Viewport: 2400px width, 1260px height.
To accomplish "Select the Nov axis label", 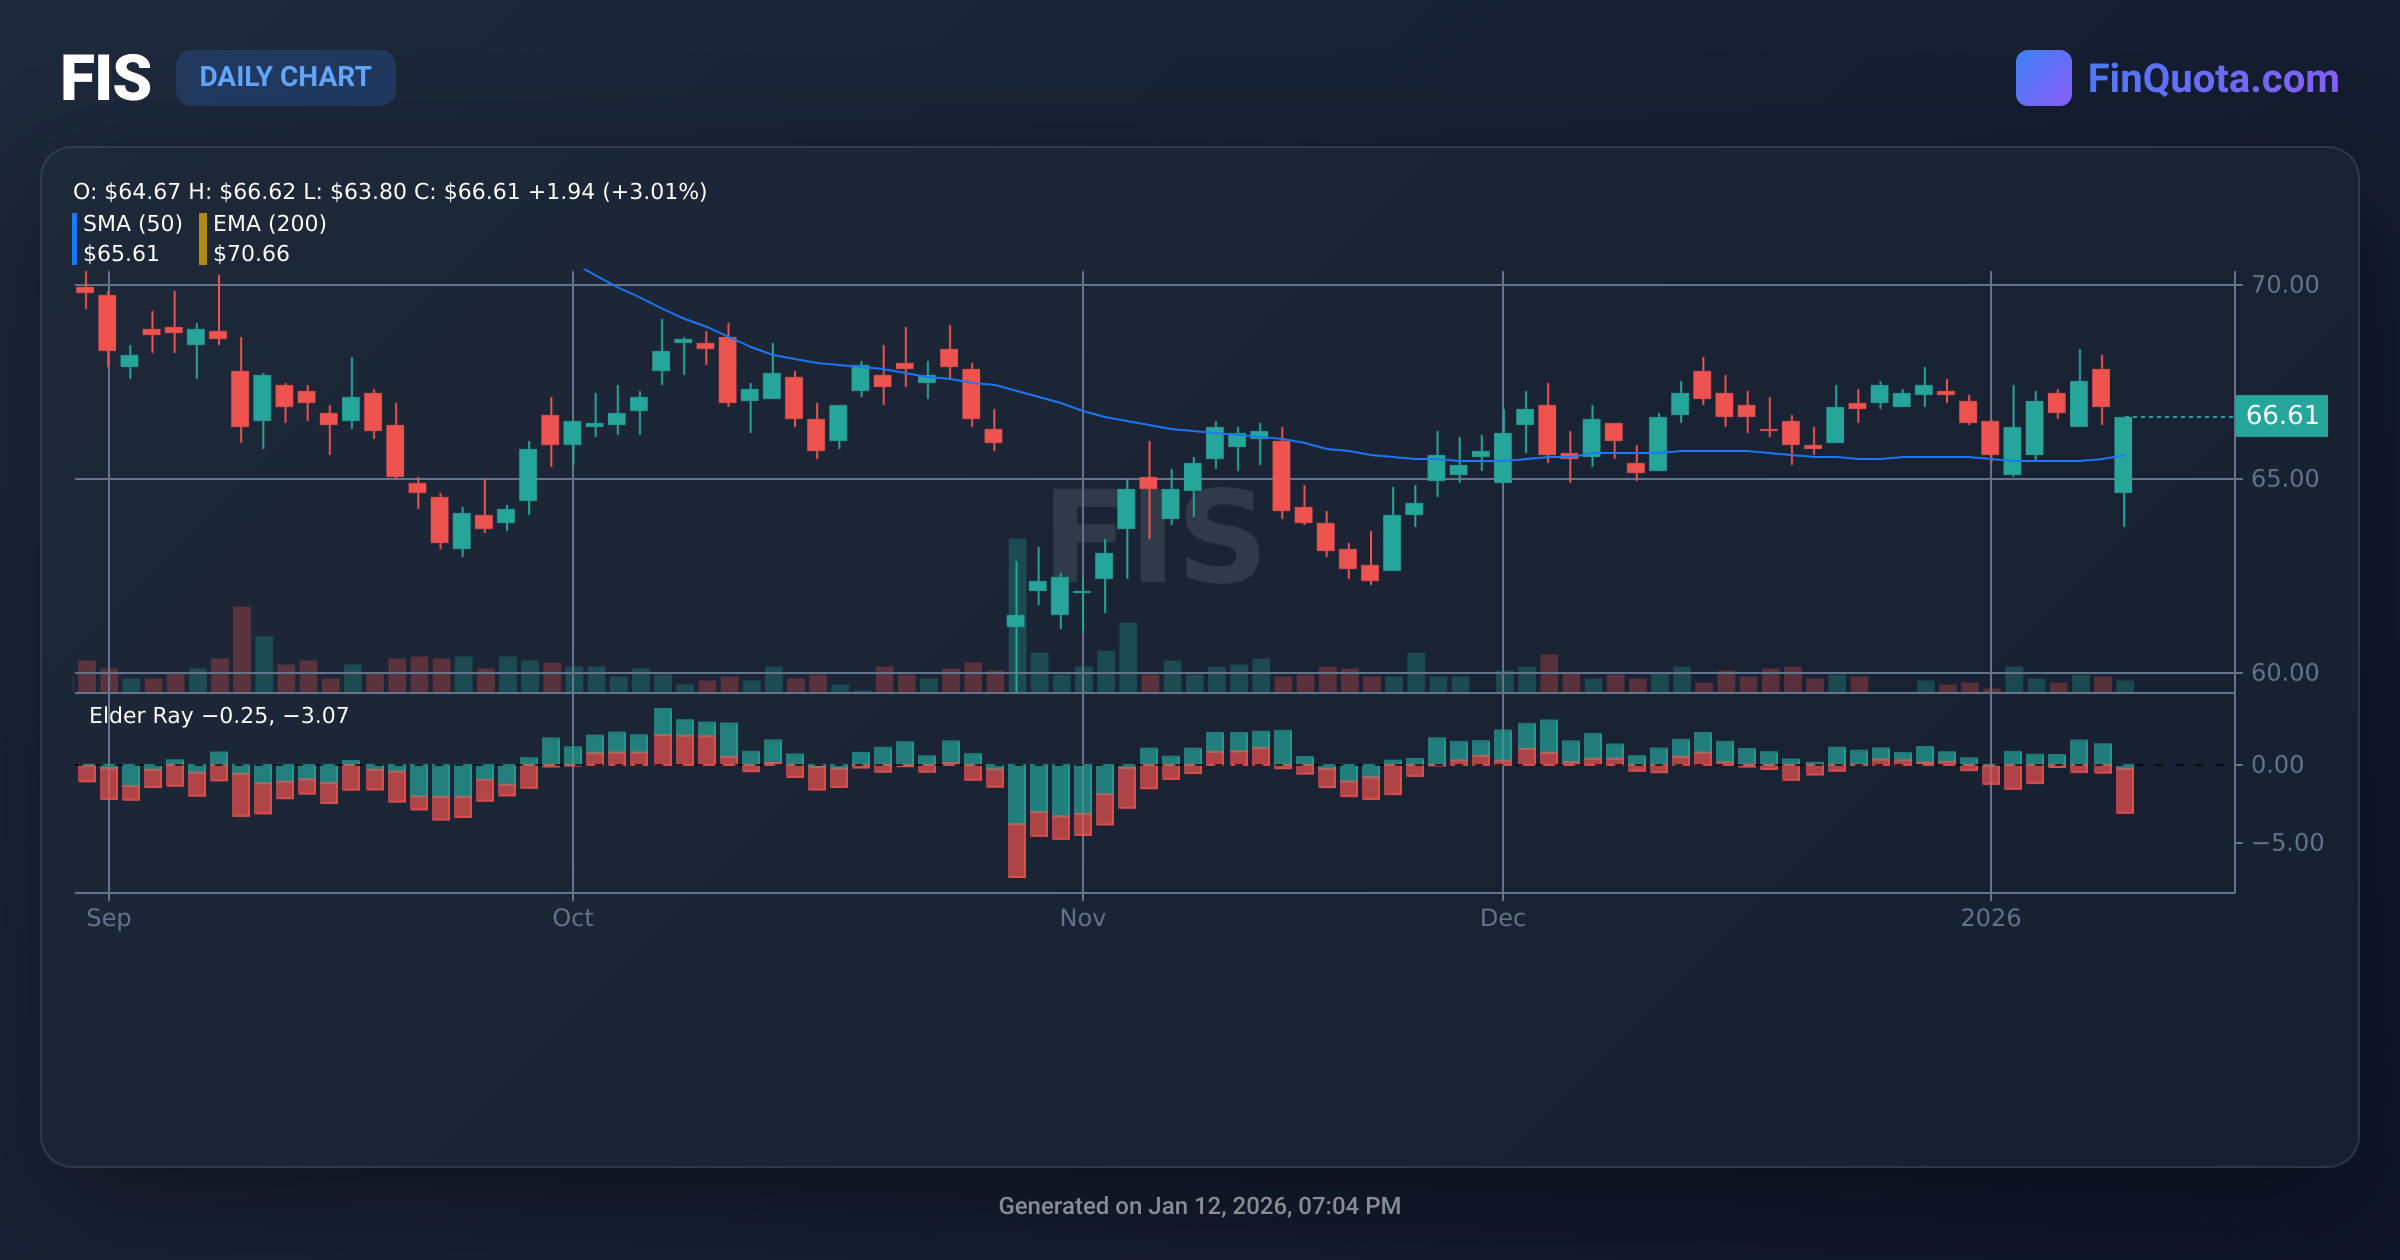I will point(1083,917).
